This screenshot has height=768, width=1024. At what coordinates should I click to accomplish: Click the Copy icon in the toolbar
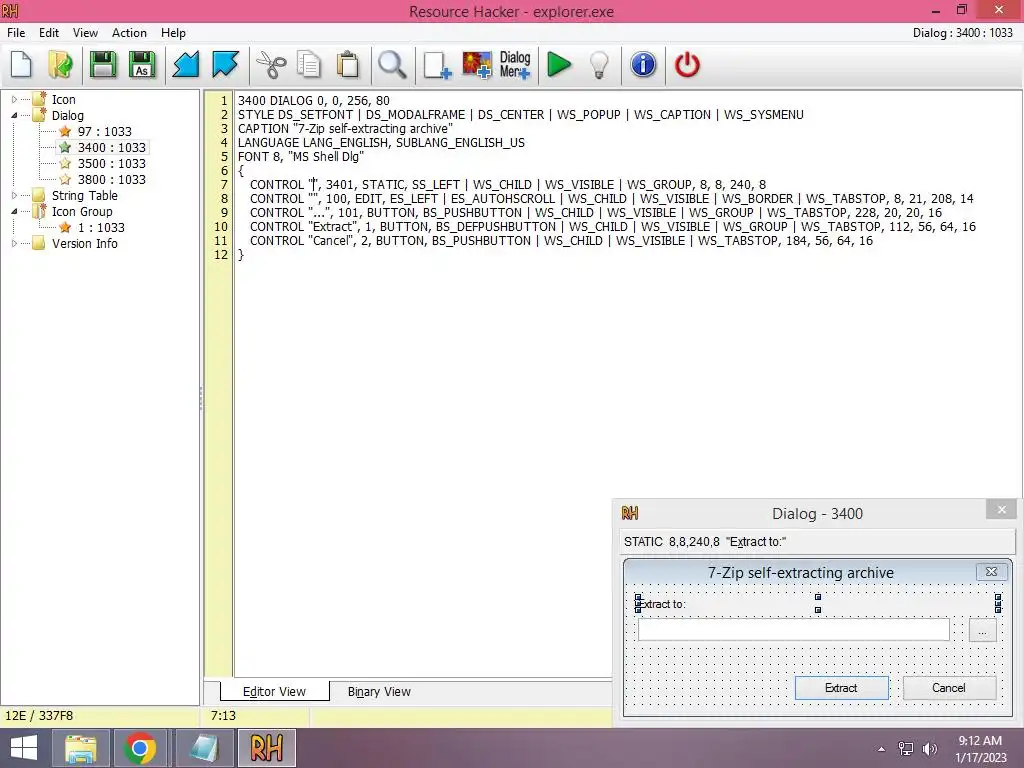(x=309, y=65)
